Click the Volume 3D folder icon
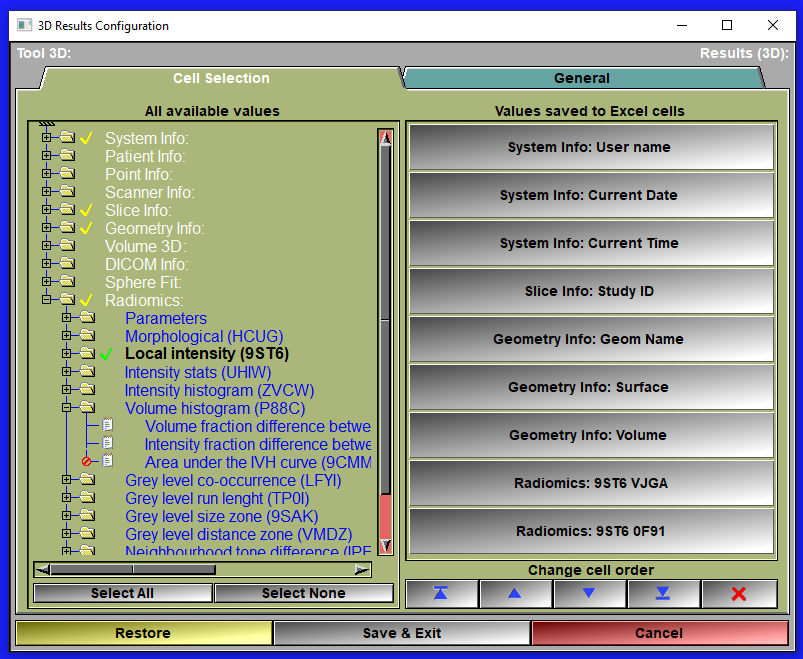This screenshot has width=803, height=659. click(67, 245)
